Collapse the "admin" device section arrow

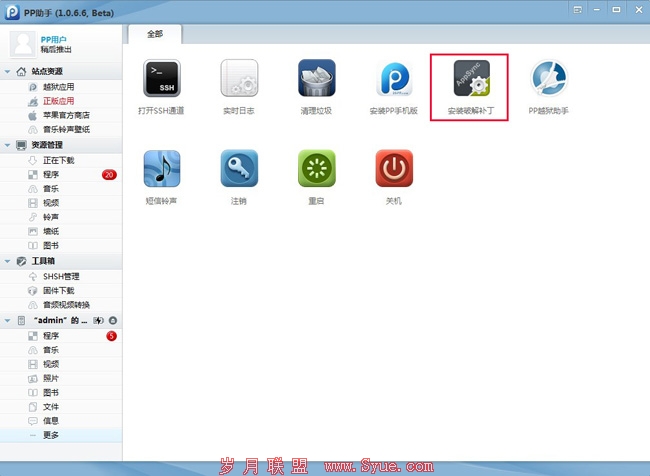coord(7,321)
